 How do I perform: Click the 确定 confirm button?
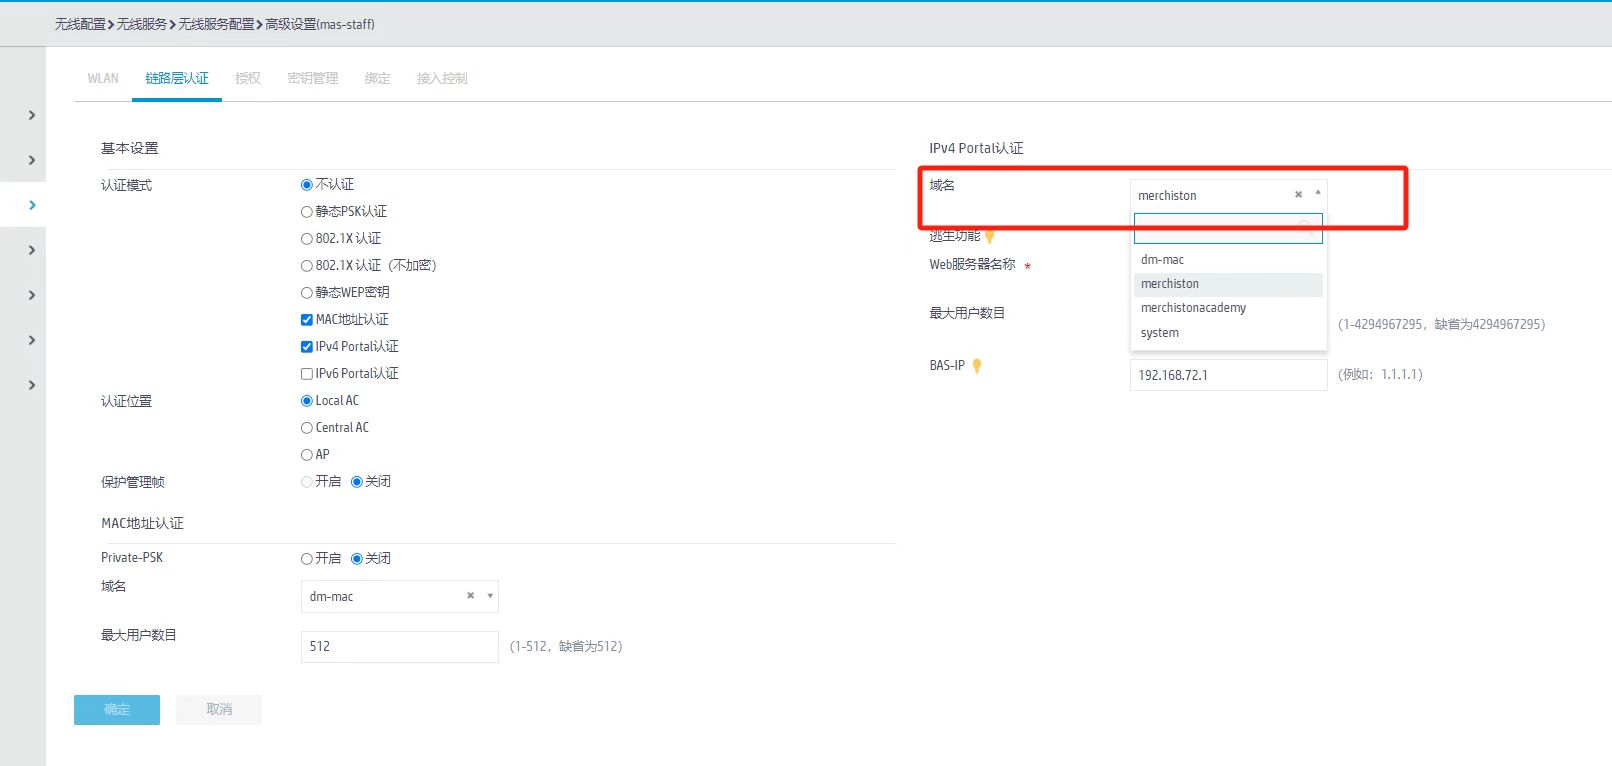(x=117, y=710)
